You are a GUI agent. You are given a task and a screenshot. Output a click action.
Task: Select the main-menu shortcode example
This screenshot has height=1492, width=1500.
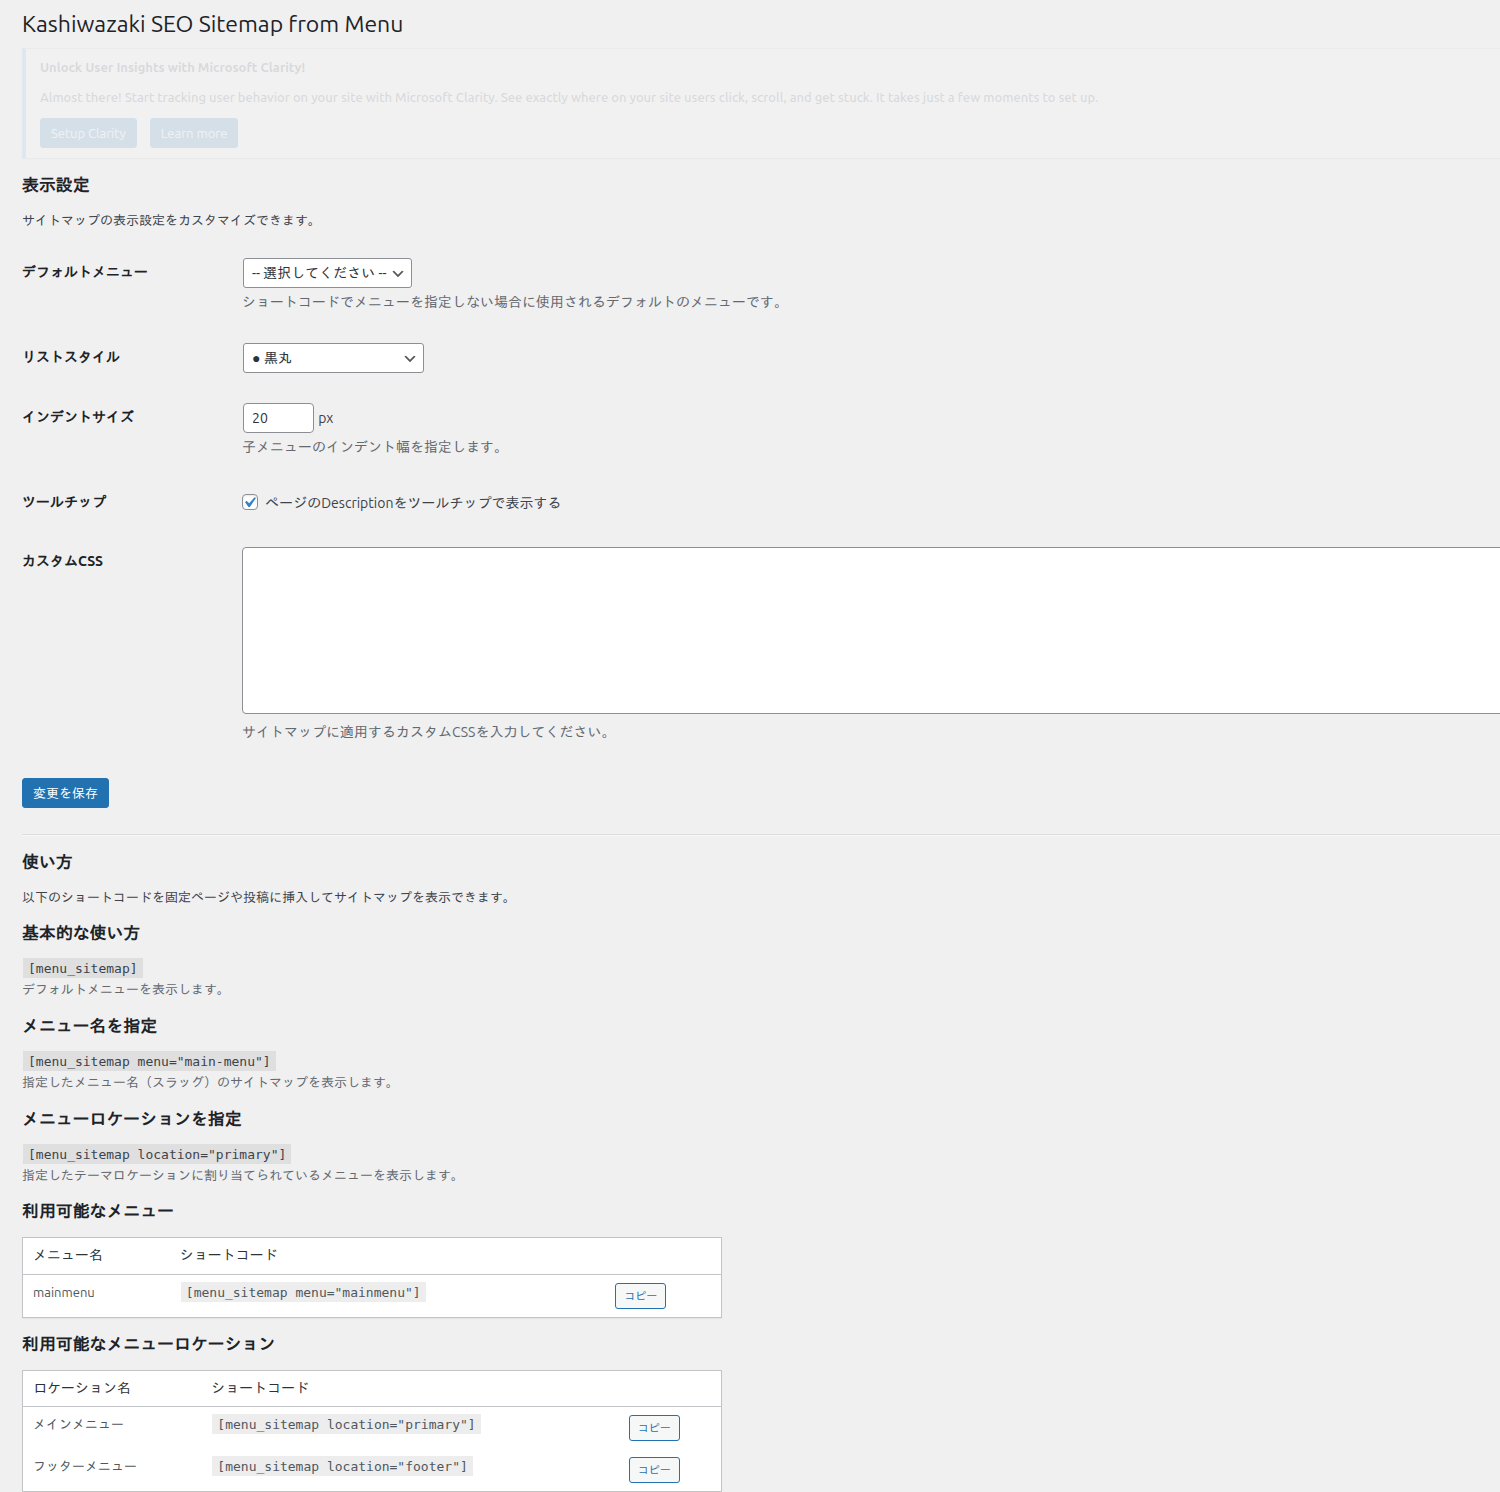(x=148, y=1060)
